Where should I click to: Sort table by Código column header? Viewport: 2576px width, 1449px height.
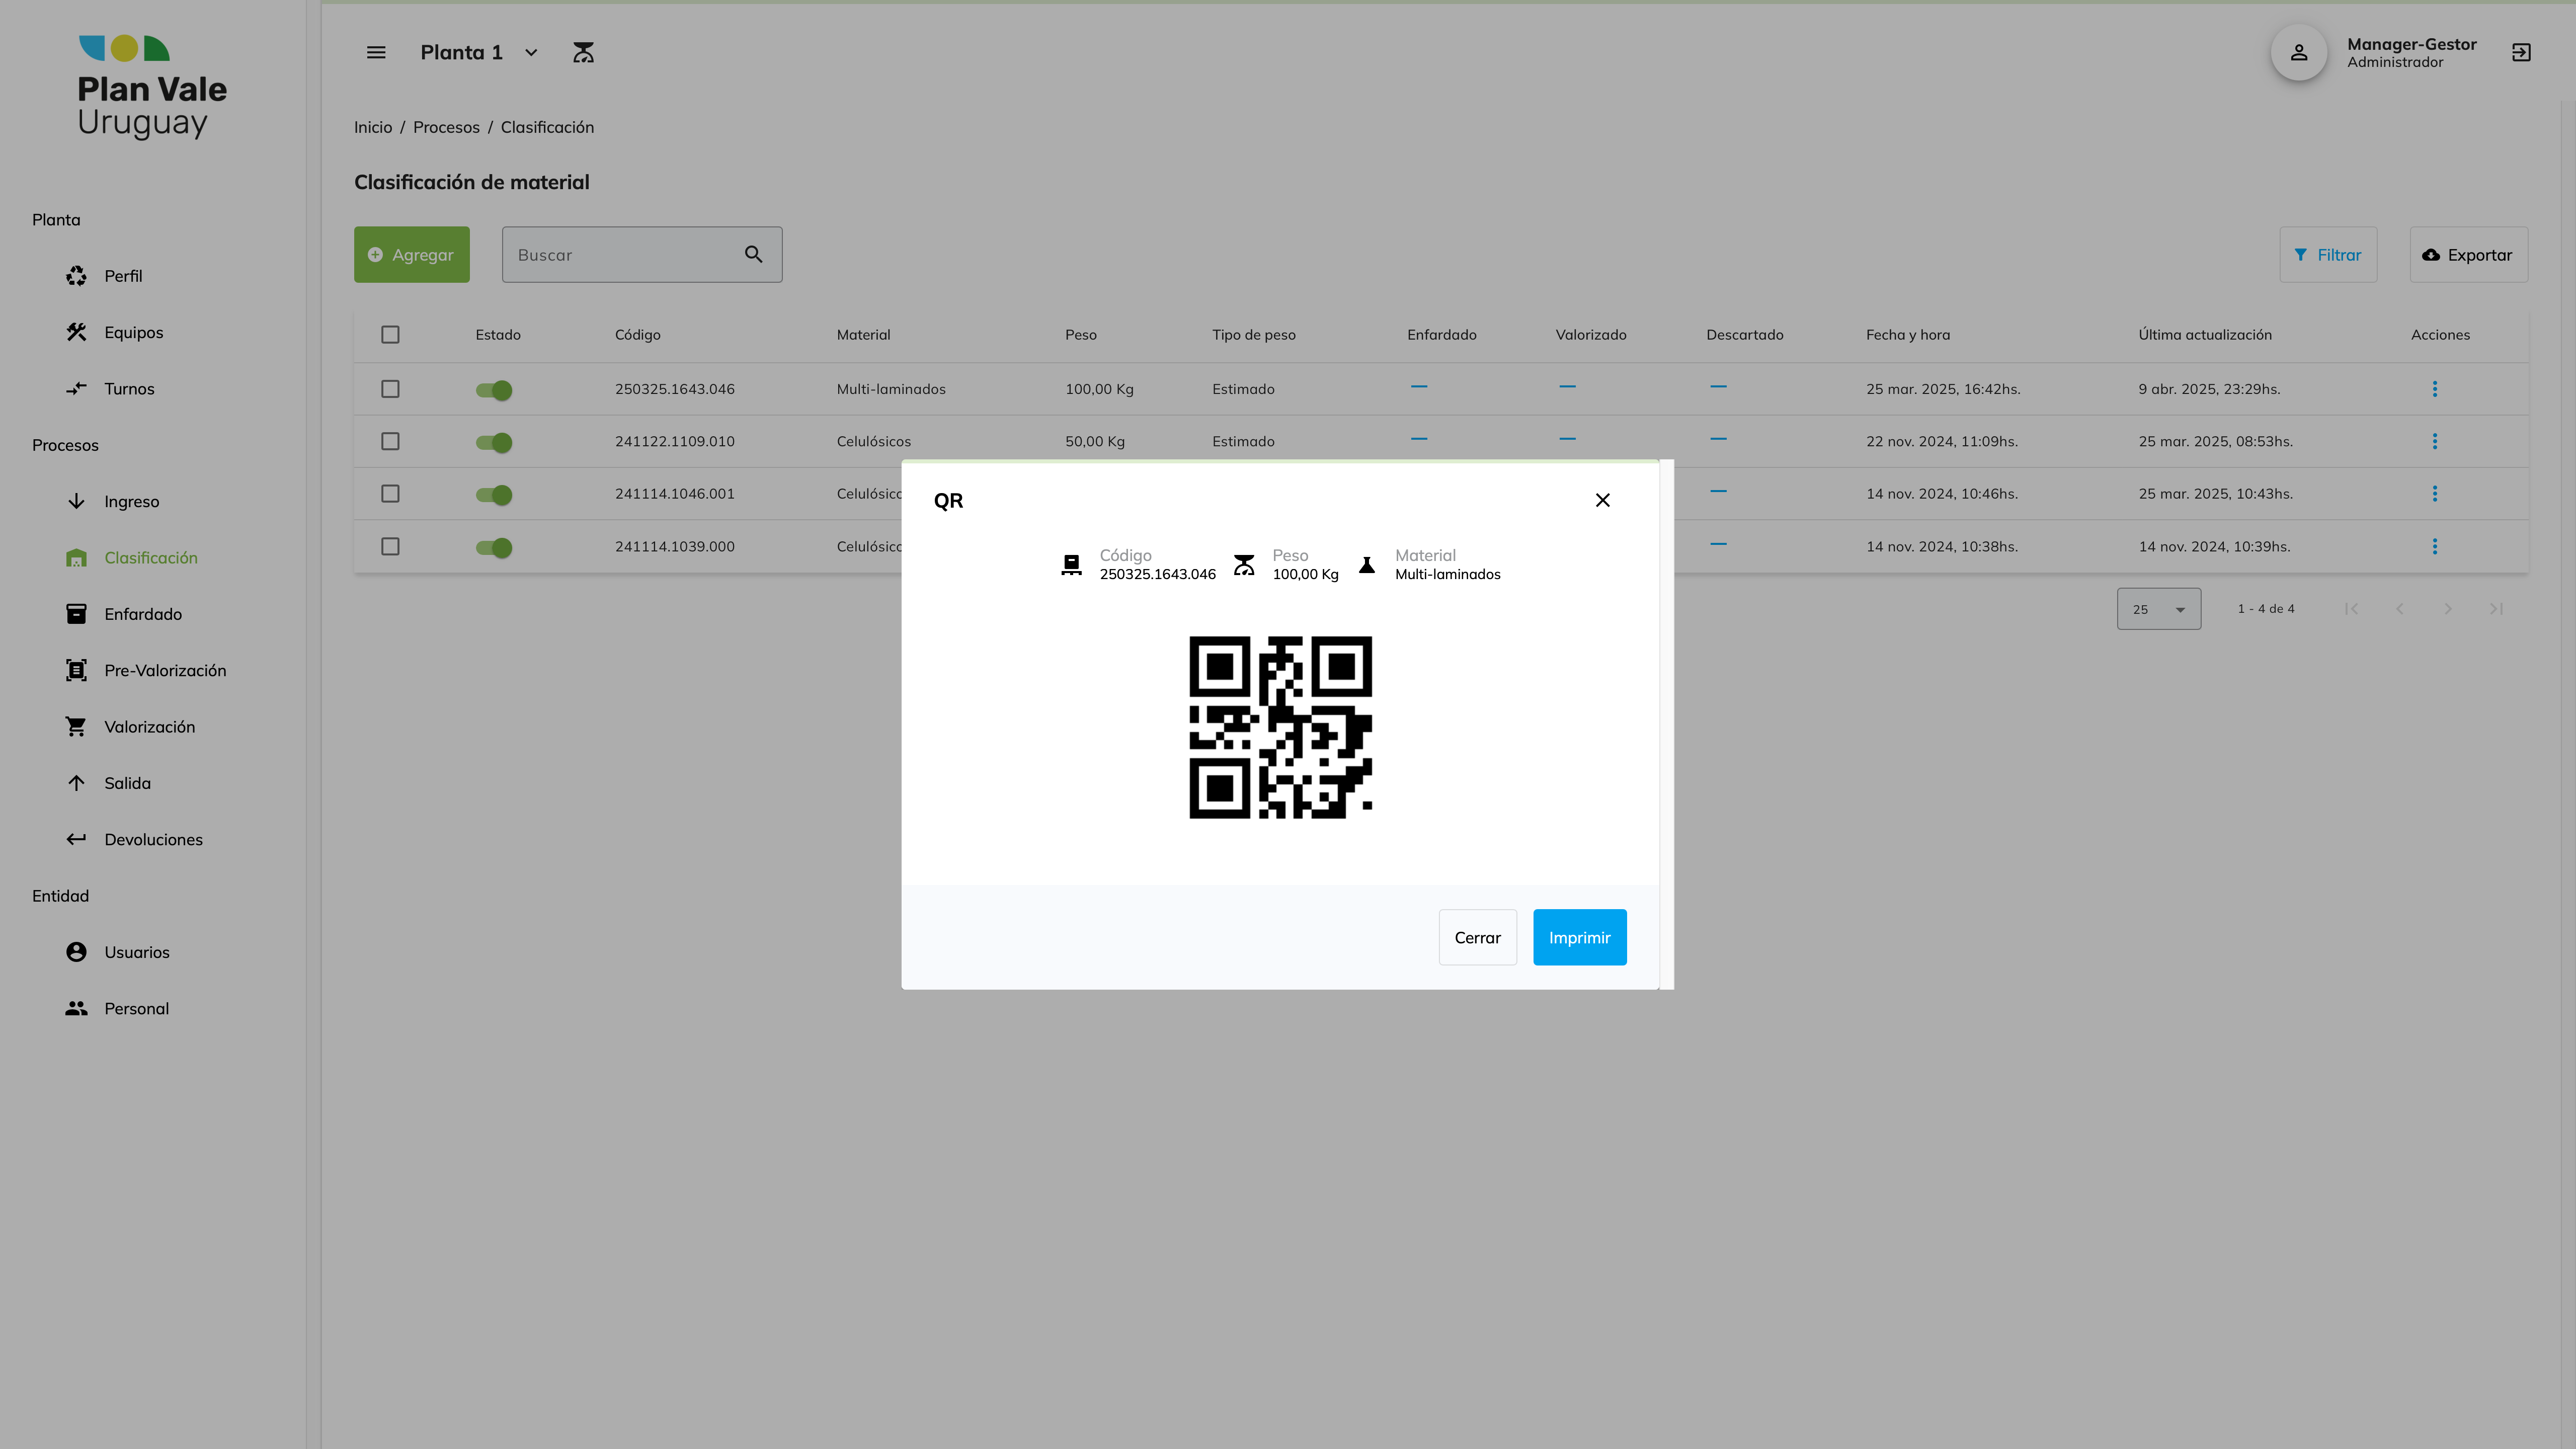637,335
